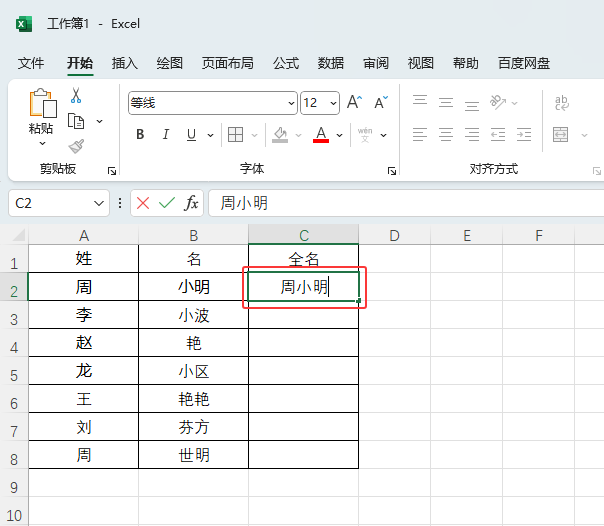Confirm the entry with green checkmark
The height and width of the screenshot is (526, 604).
click(167, 203)
